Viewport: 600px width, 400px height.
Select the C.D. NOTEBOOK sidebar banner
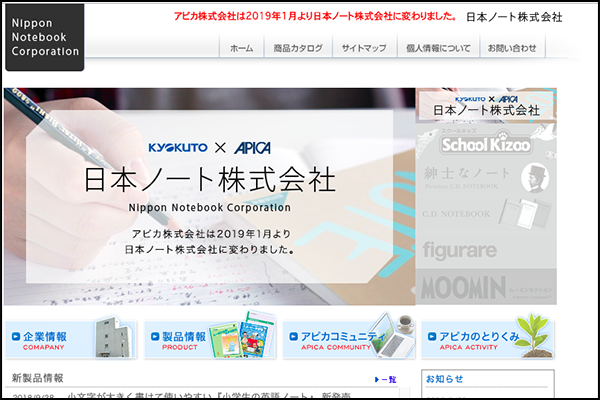point(486,214)
